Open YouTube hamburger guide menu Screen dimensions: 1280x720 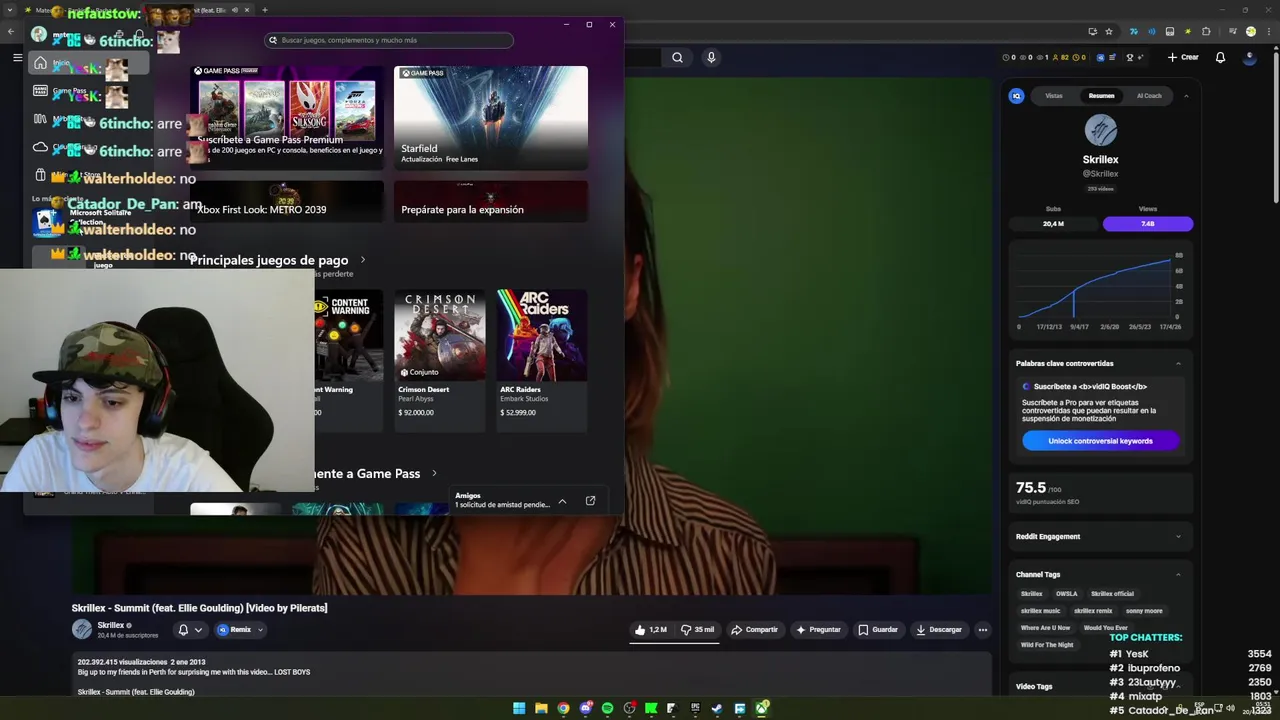17,57
